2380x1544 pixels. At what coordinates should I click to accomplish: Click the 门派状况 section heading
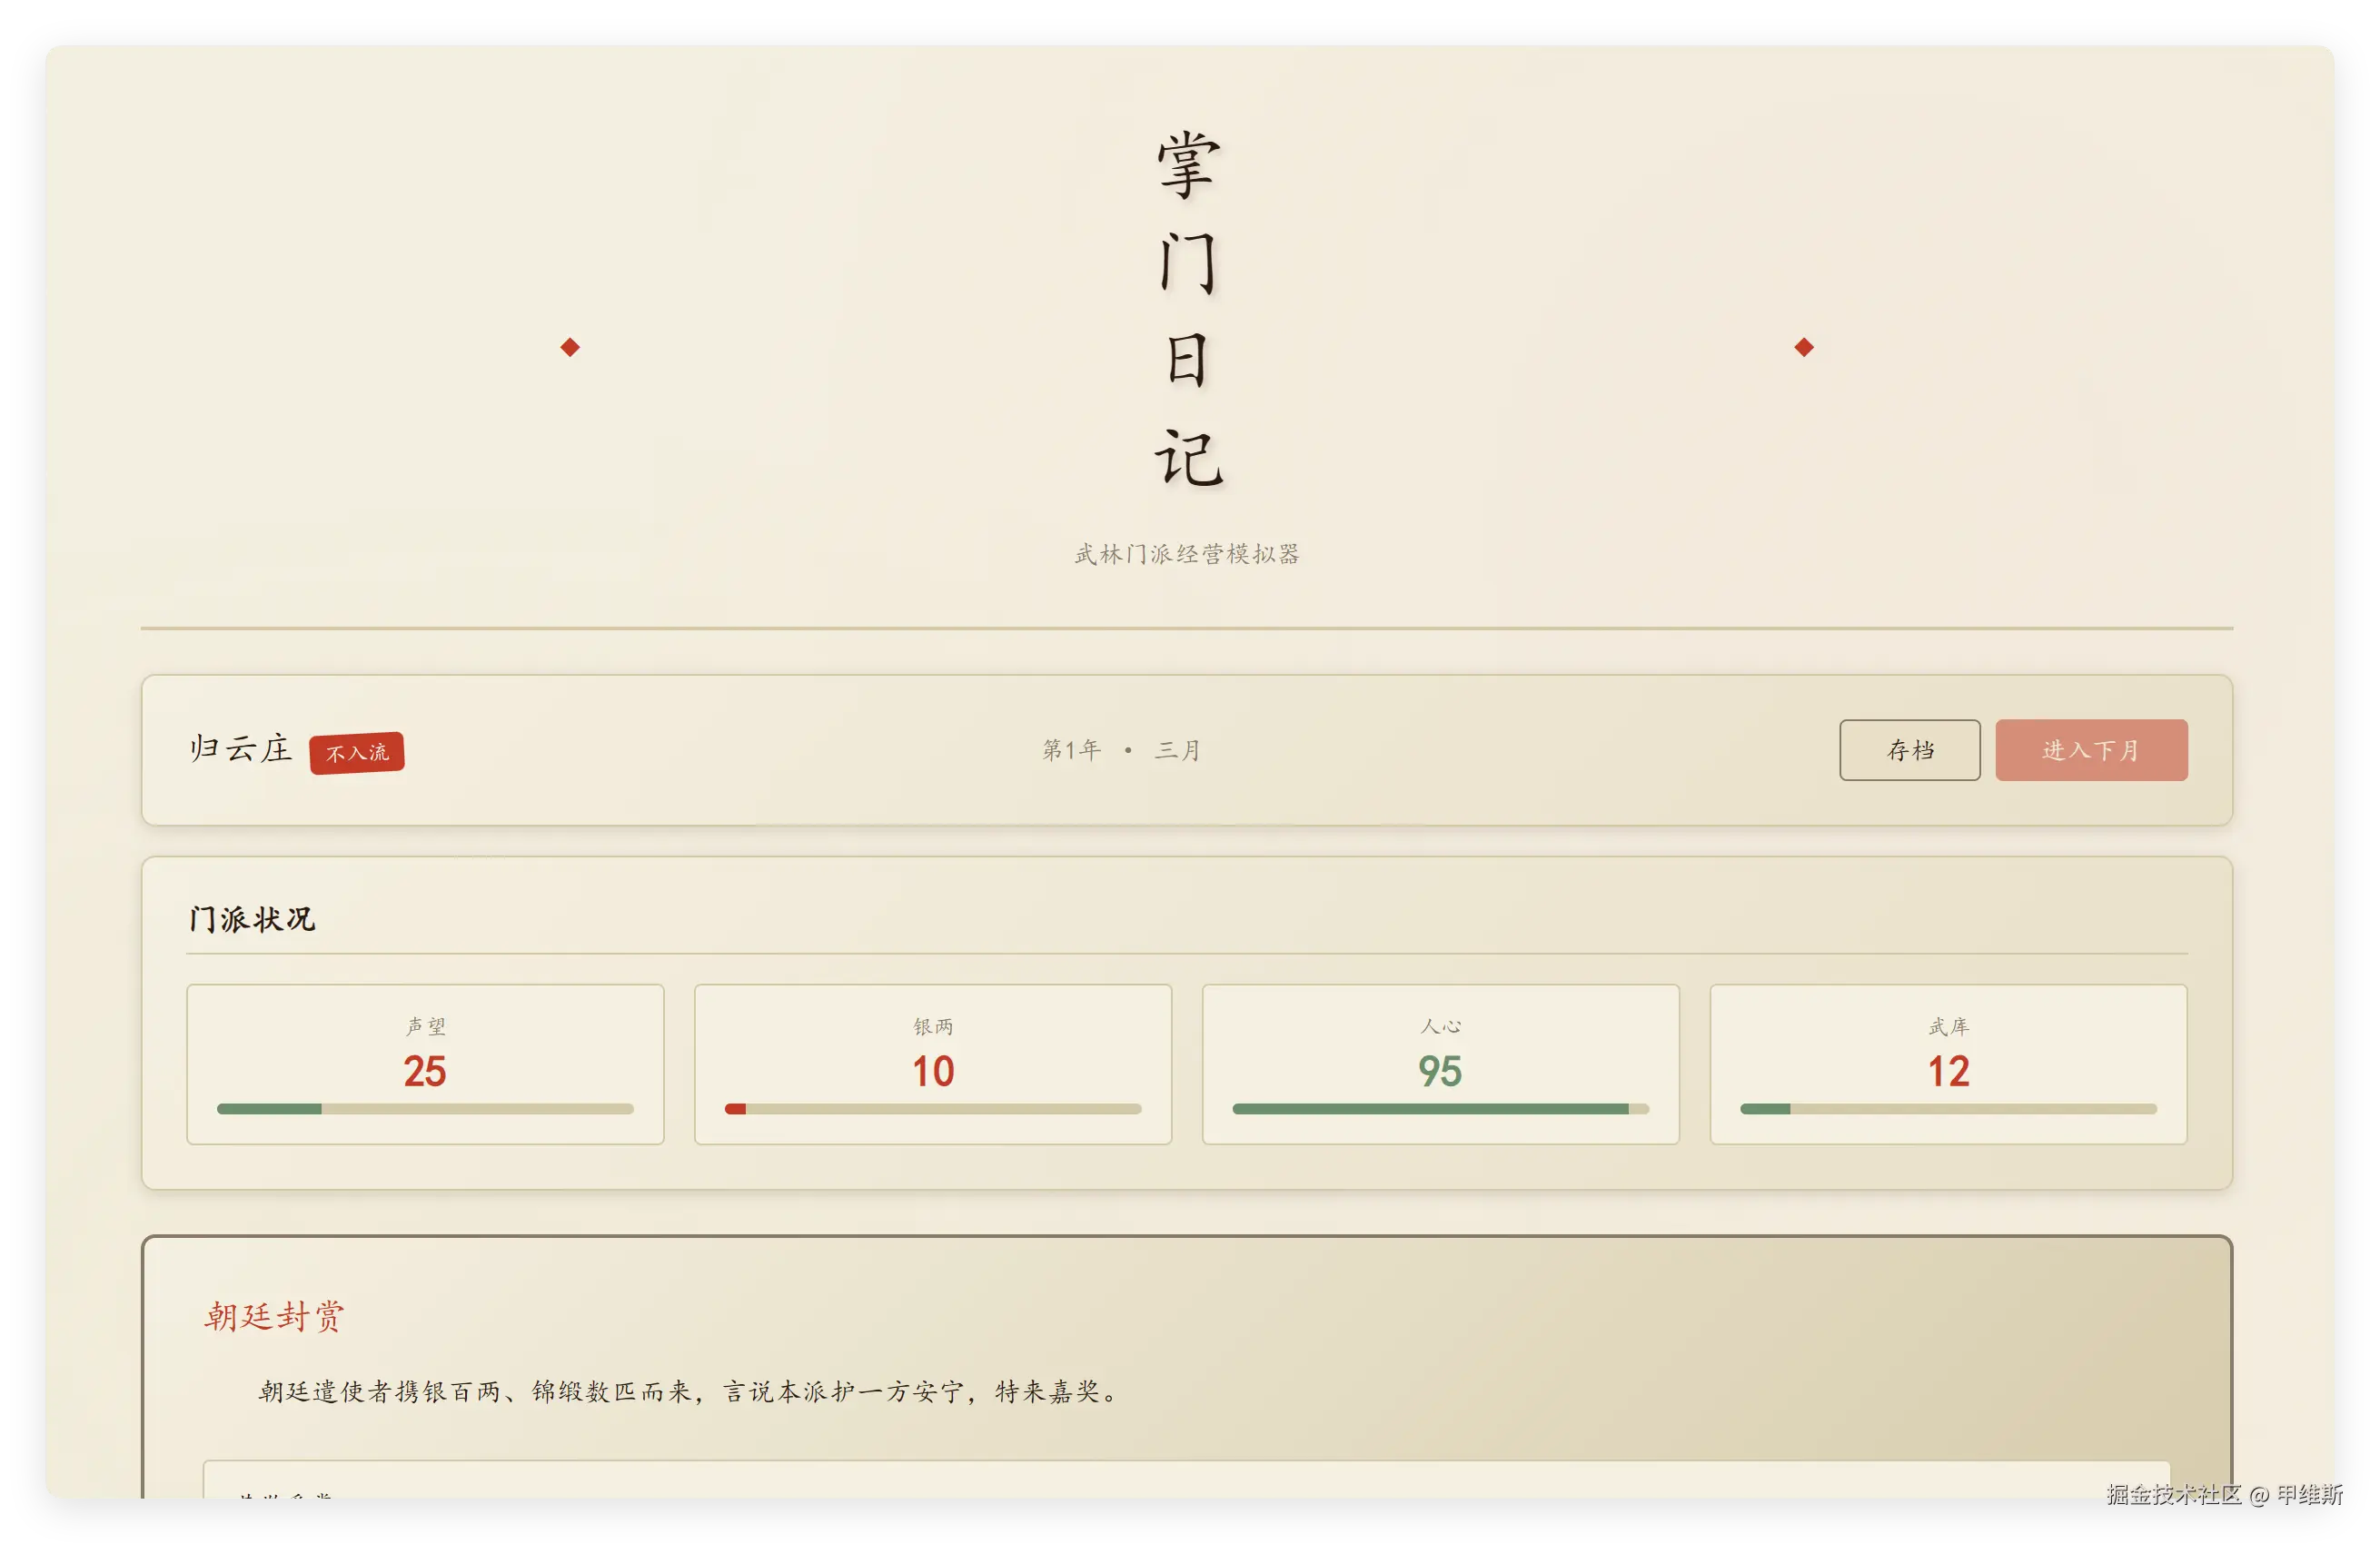pos(252,919)
